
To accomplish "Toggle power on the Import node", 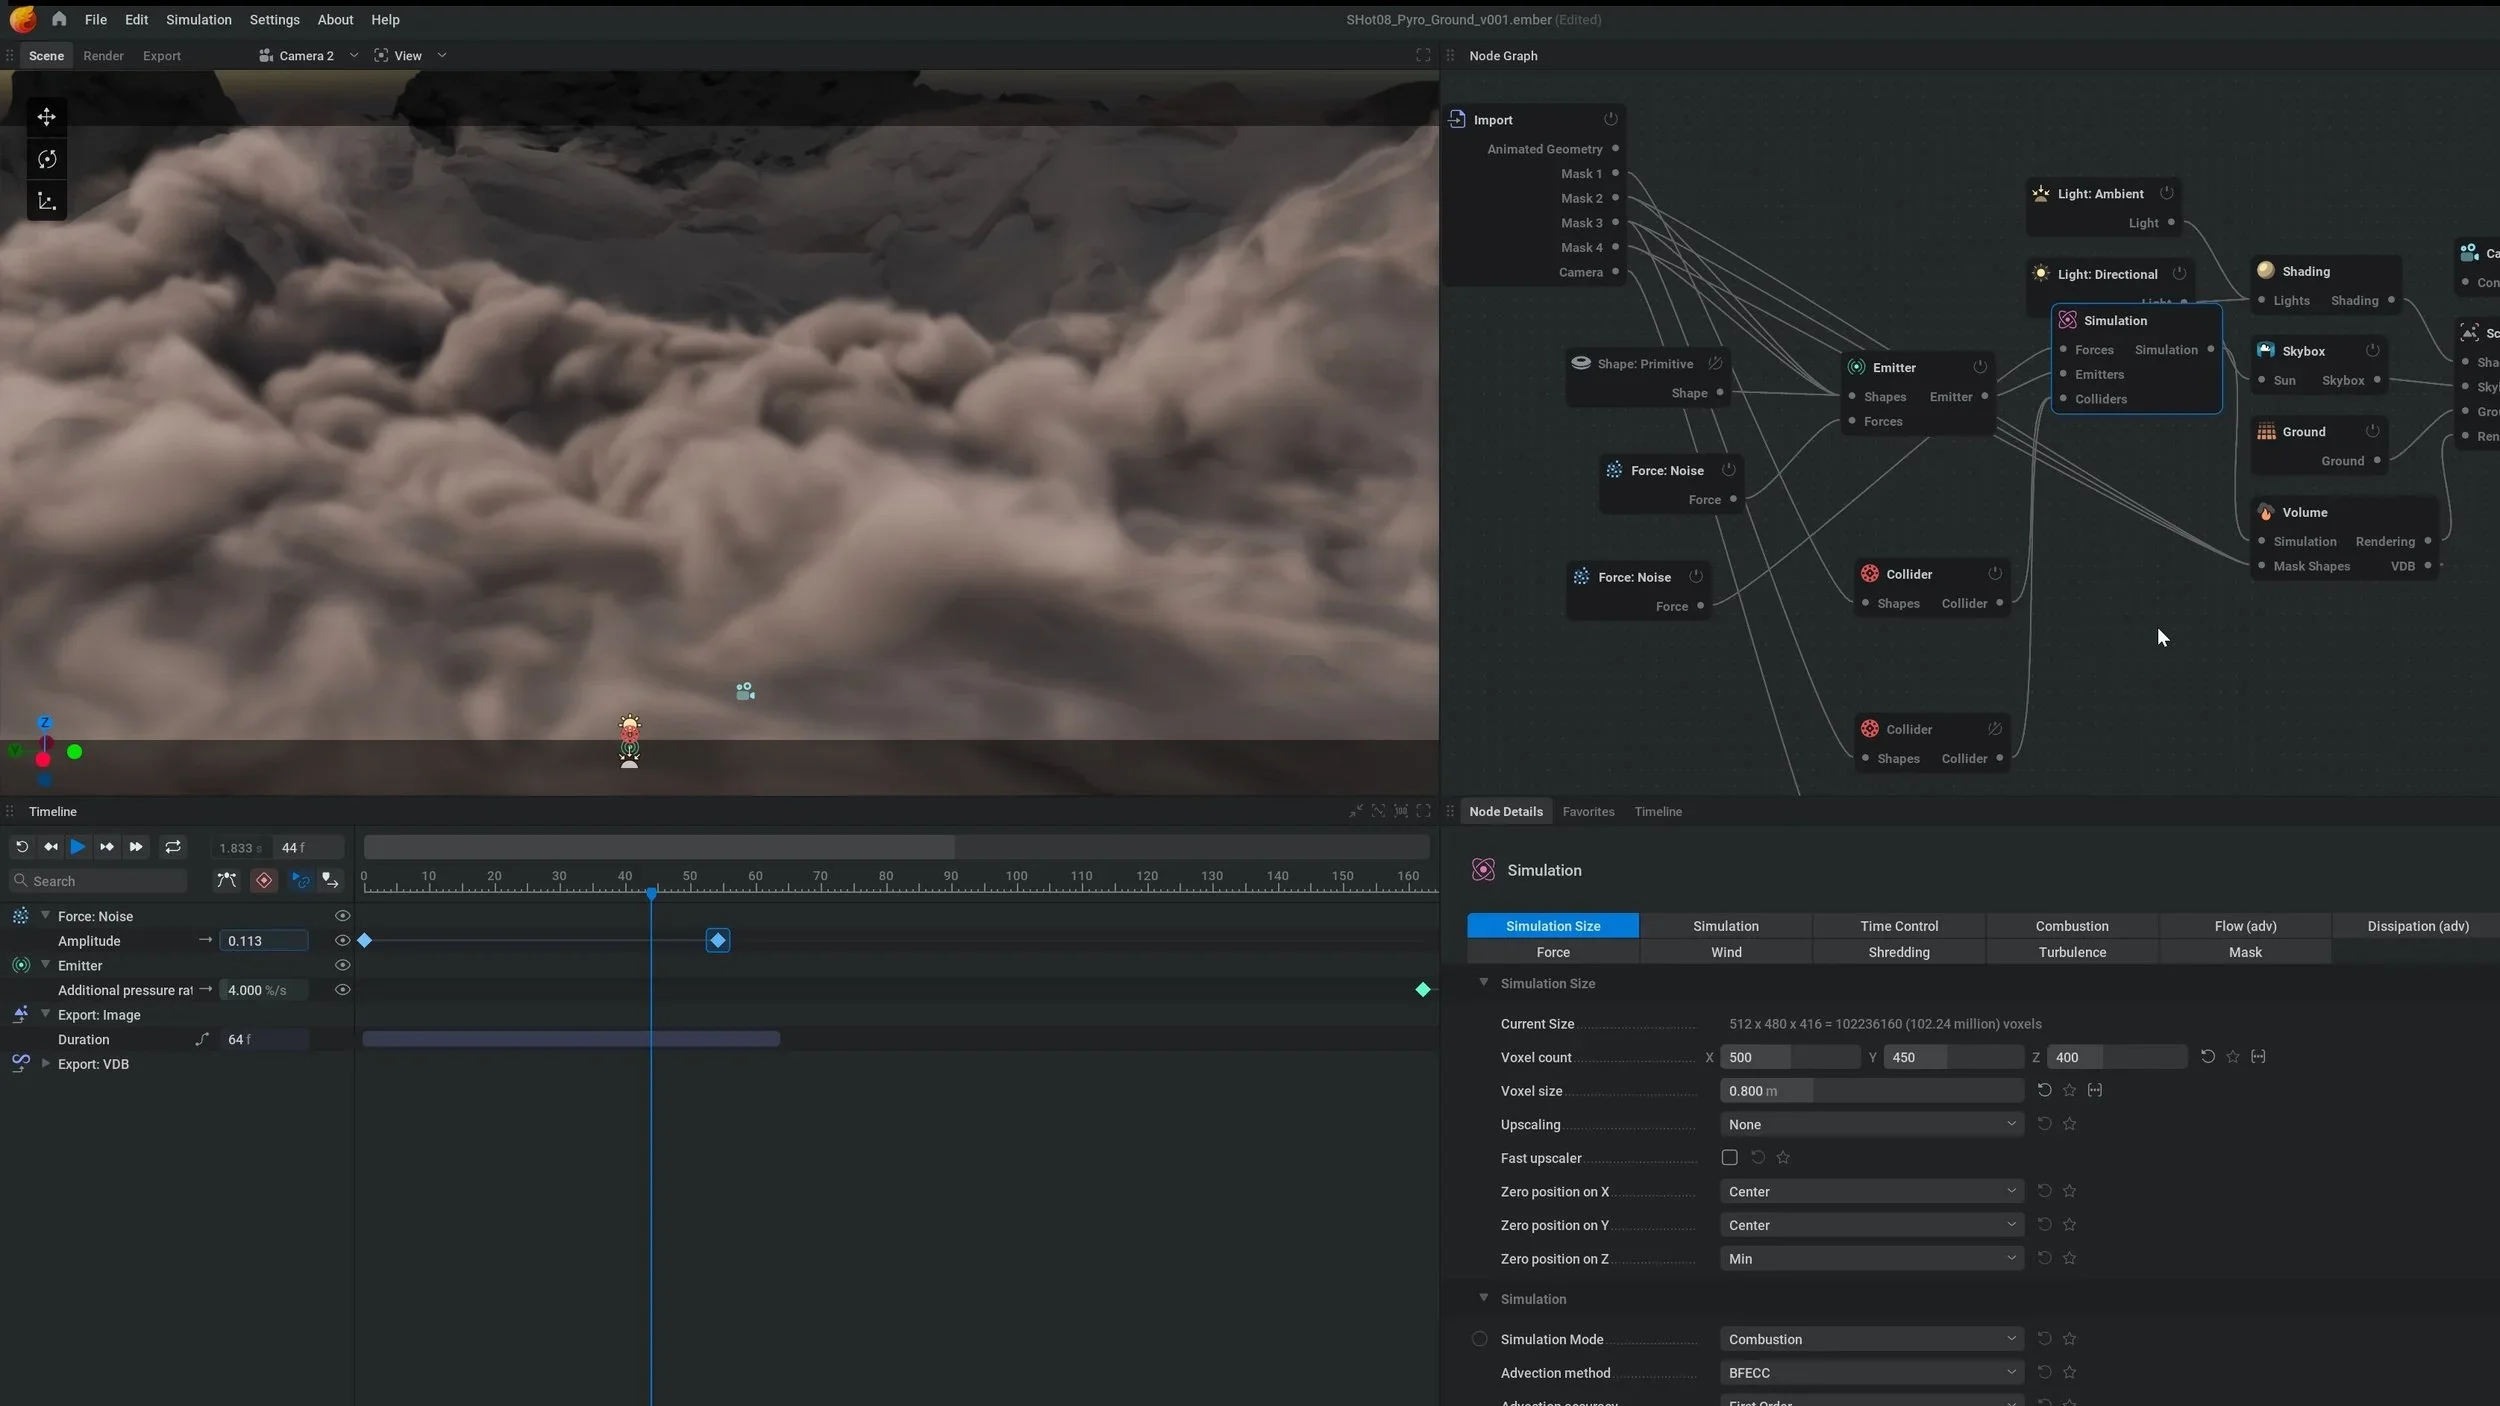I will [1611, 119].
